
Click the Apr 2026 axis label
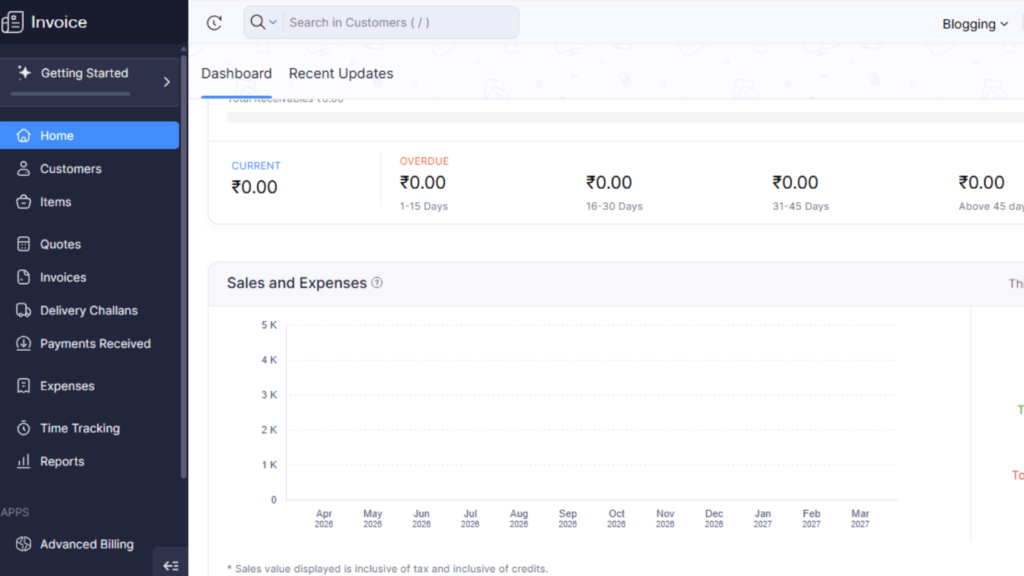tap(324, 519)
